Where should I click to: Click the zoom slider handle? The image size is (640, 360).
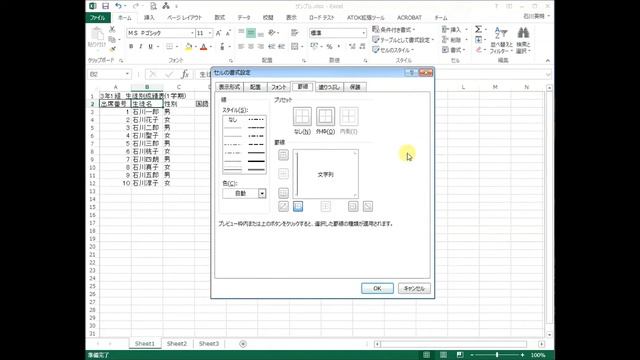pyautogui.click(x=497, y=355)
